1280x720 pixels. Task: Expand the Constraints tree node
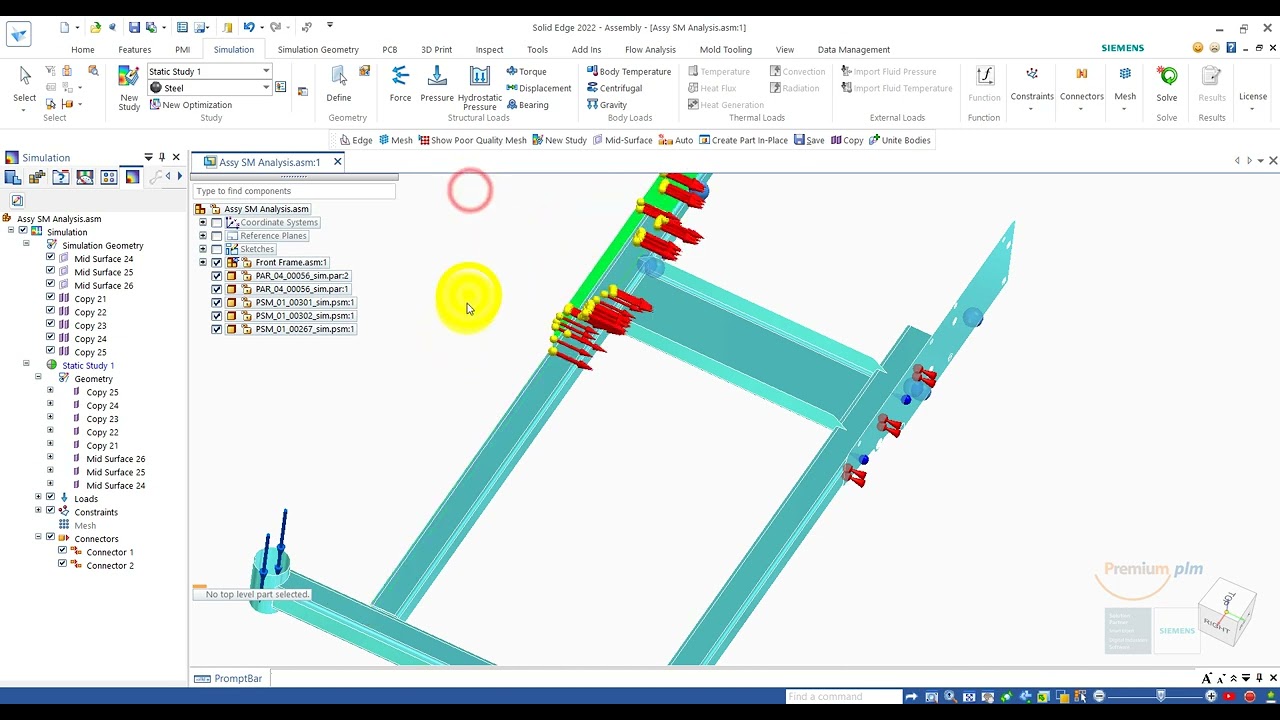pyautogui.click(x=38, y=511)
